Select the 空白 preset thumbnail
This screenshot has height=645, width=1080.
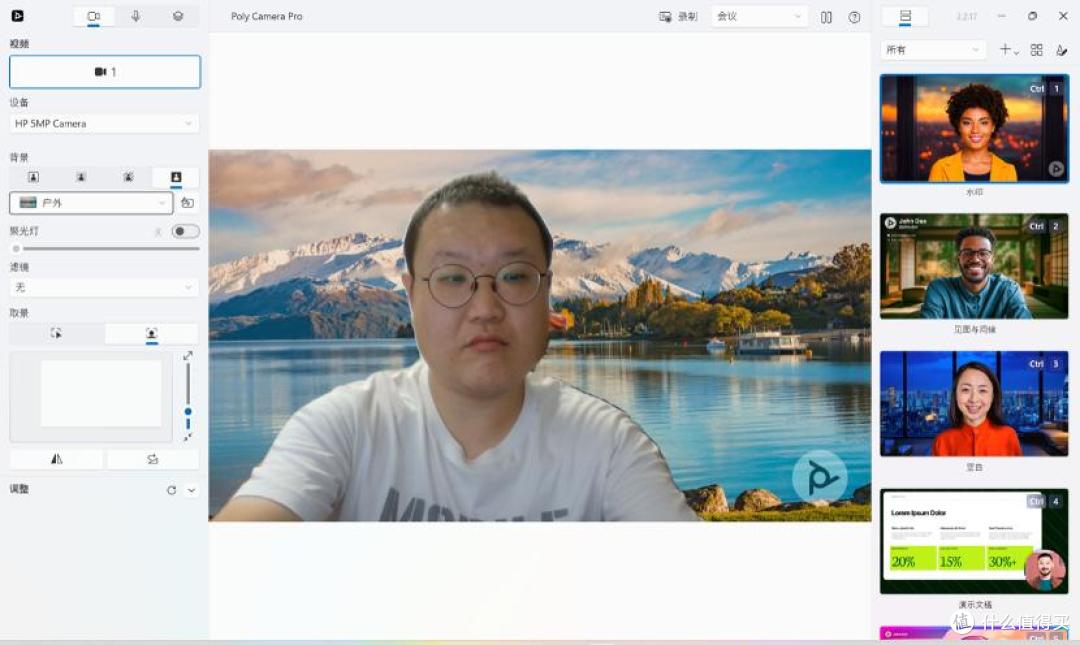click(974, 404)
